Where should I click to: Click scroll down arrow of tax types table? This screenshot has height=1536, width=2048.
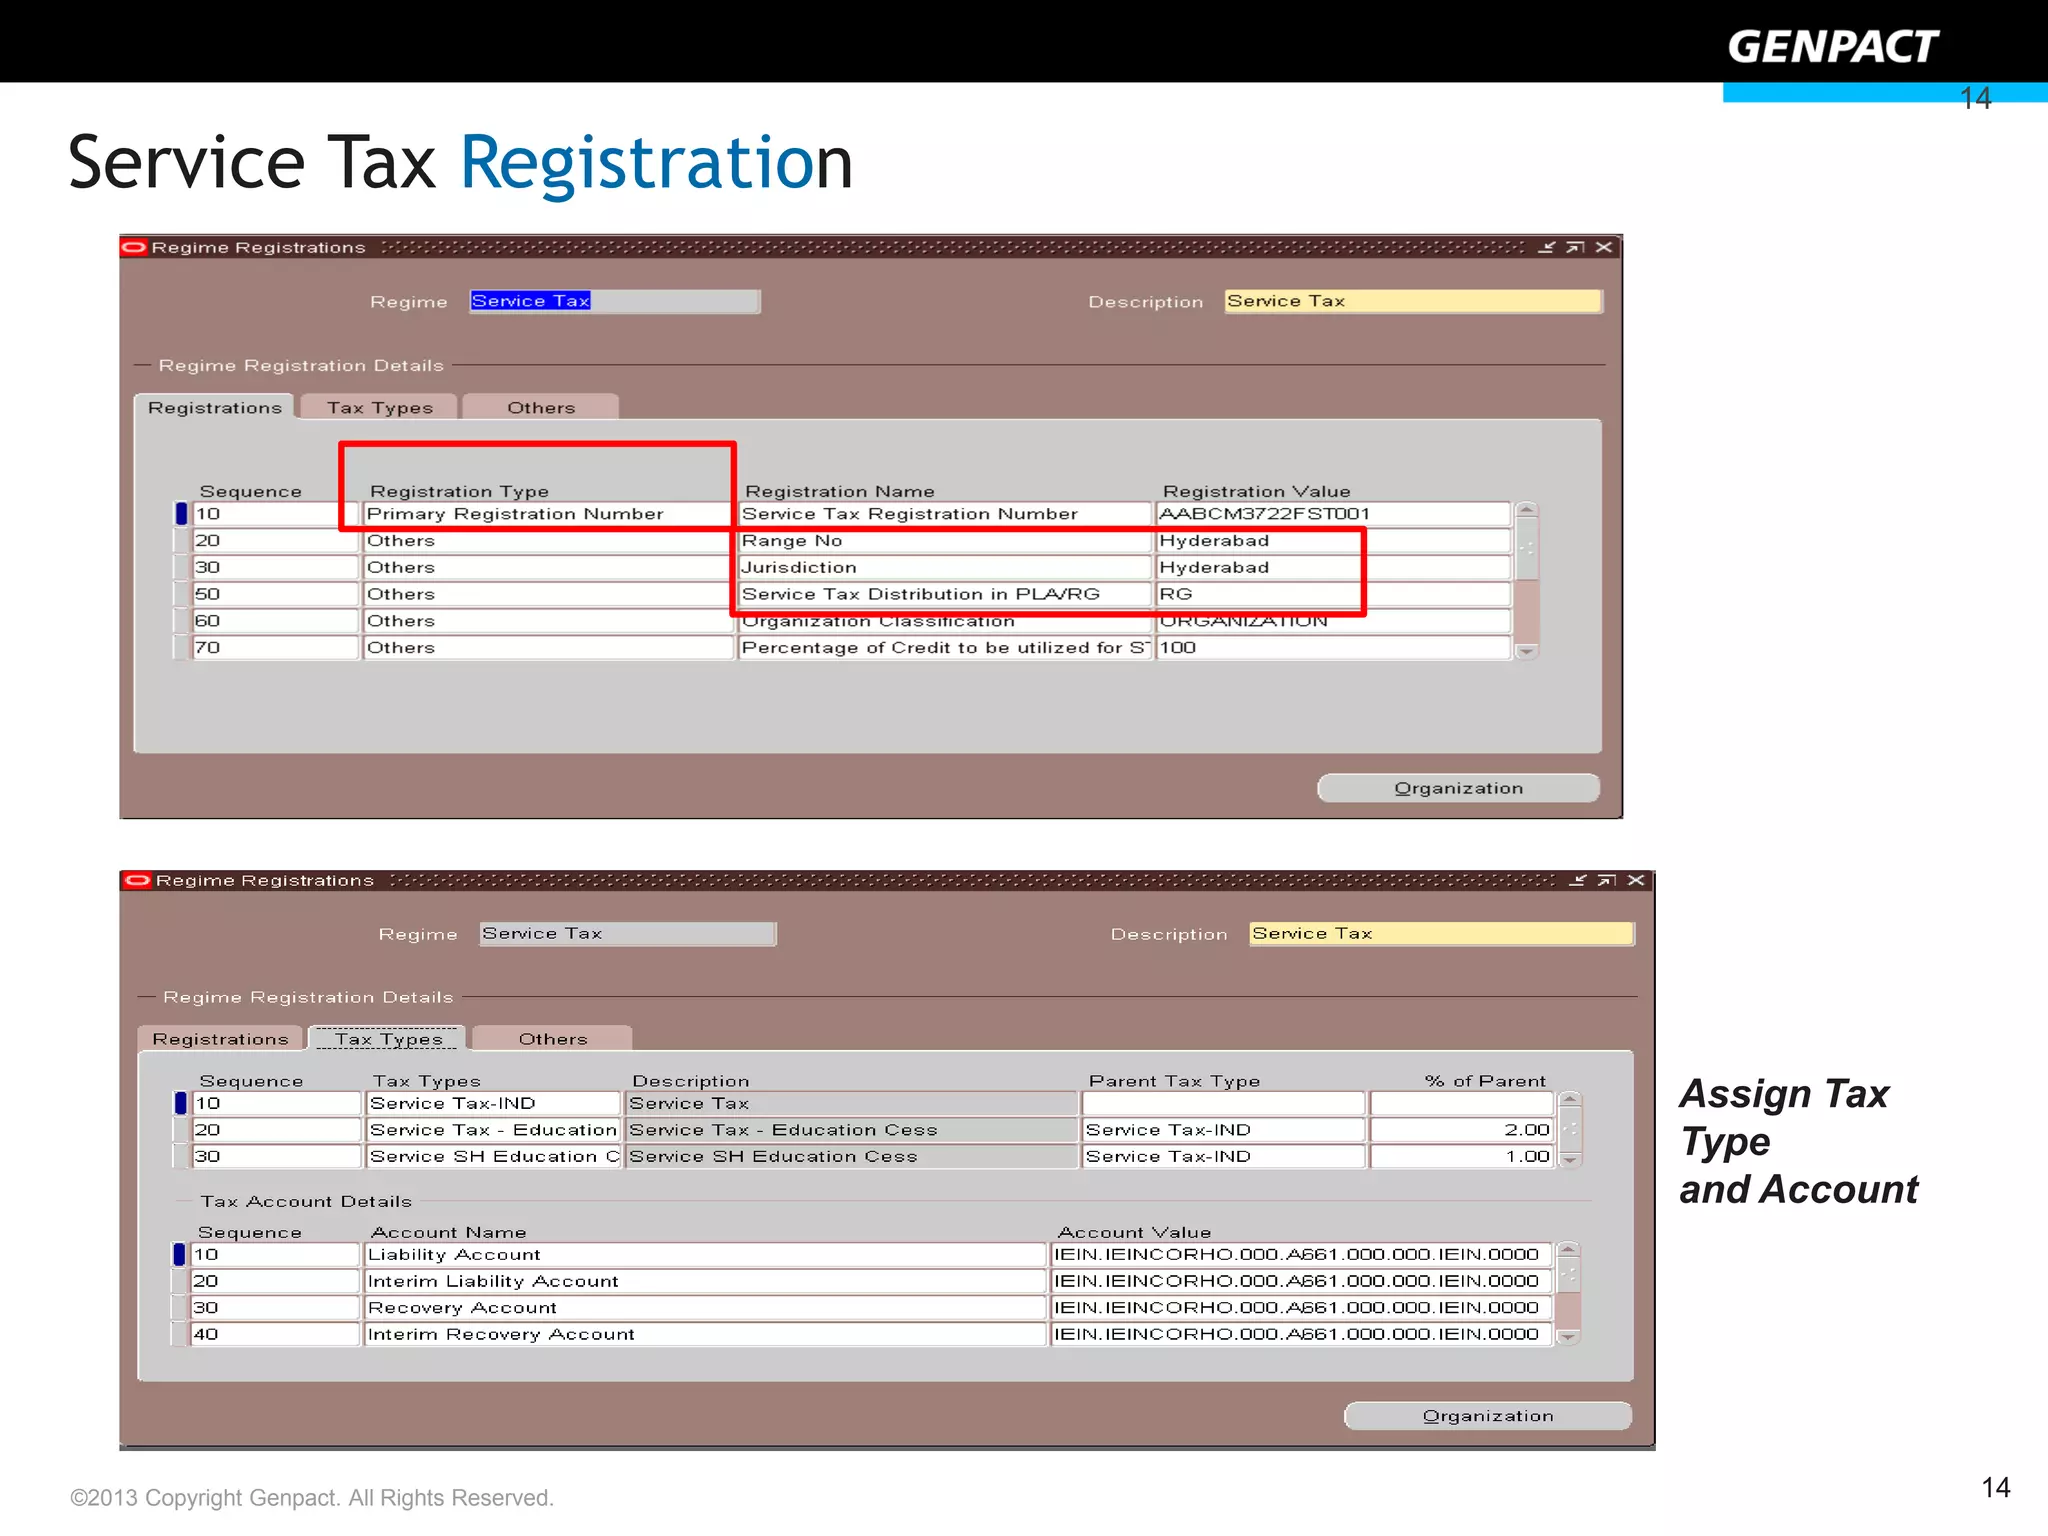[1570, 1160]
